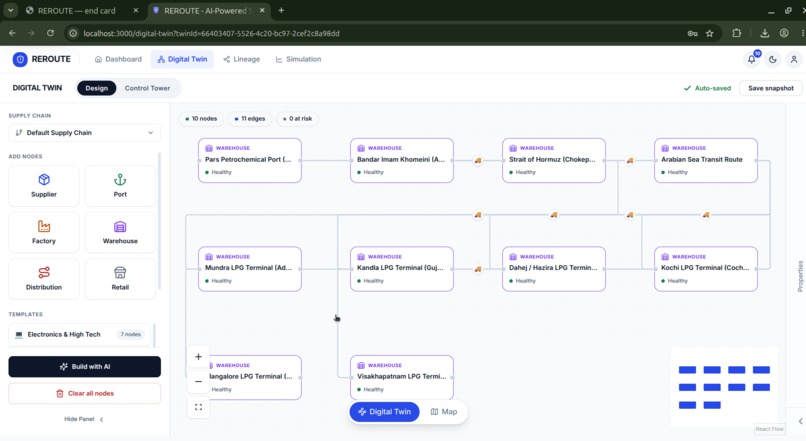Fit view of the canvas
806x441 pixels.
point(198,407)
